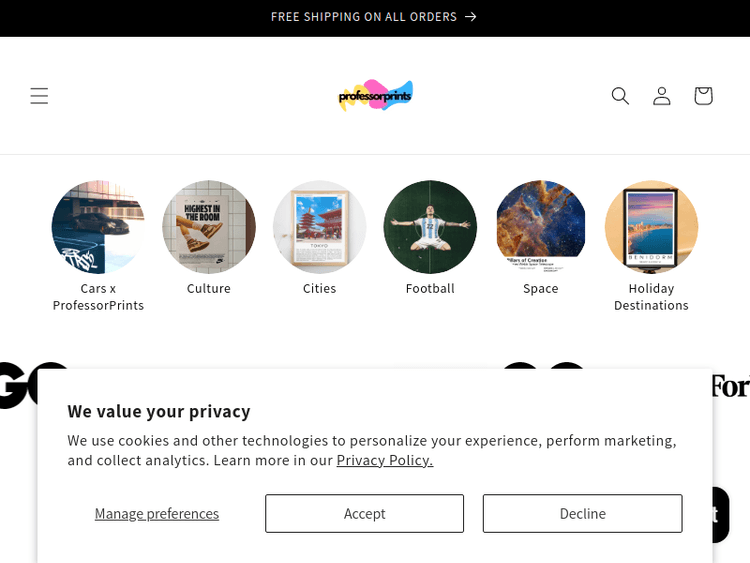The width and height of the screenshot is (750, 563).
Task: Open the Culture collection thumbnail
Action: click(x=209, y=227)
